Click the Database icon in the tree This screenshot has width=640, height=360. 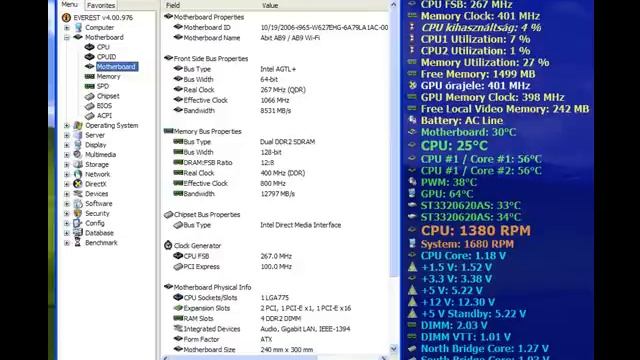pyautogui.click(x=78, y=233)
